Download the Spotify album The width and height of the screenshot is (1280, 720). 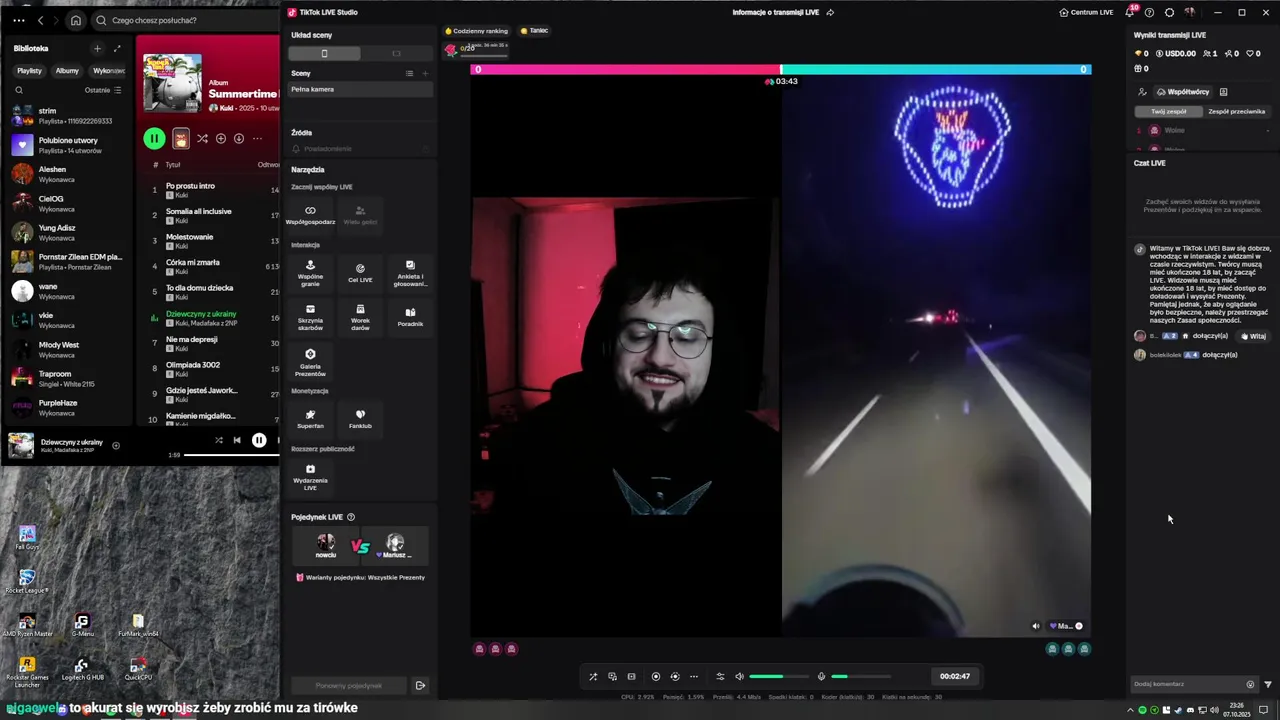pos(239,138)
